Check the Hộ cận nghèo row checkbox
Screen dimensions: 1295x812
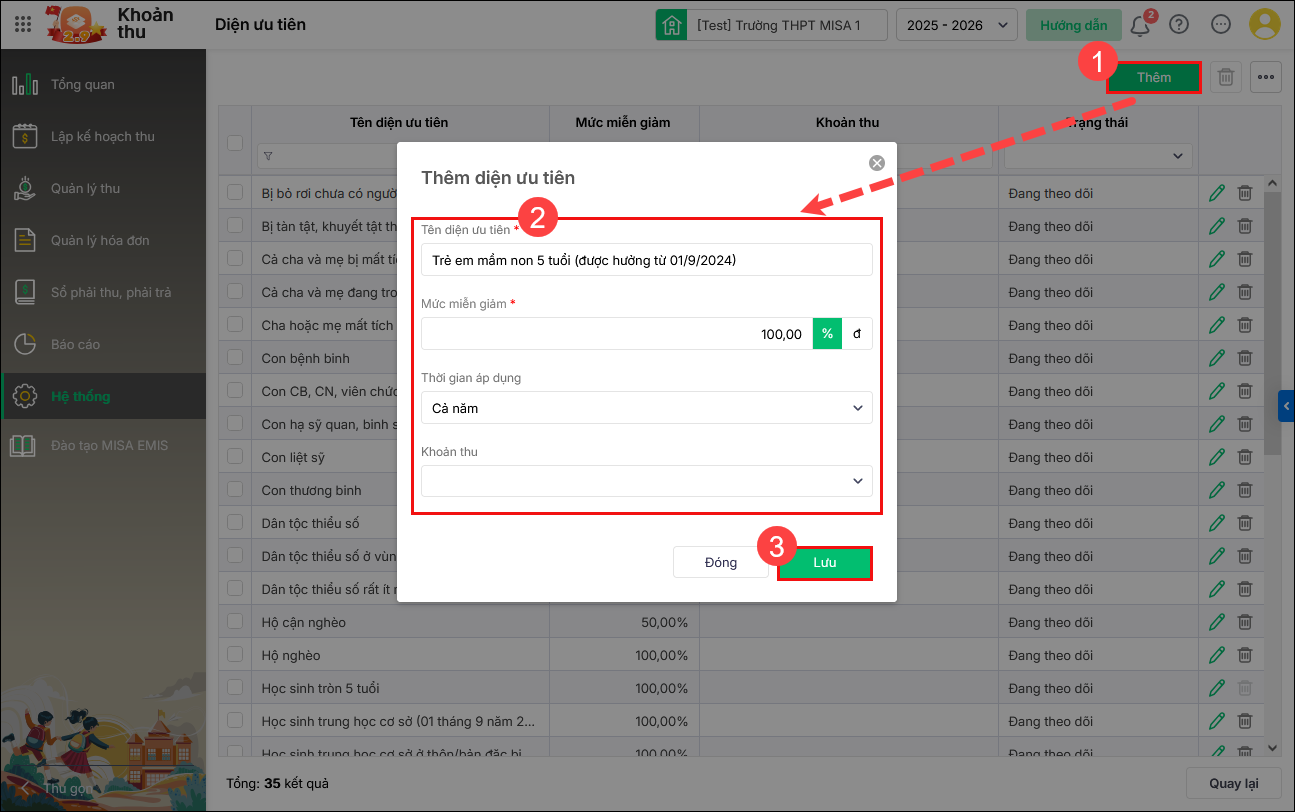click(x=235, y=623)
